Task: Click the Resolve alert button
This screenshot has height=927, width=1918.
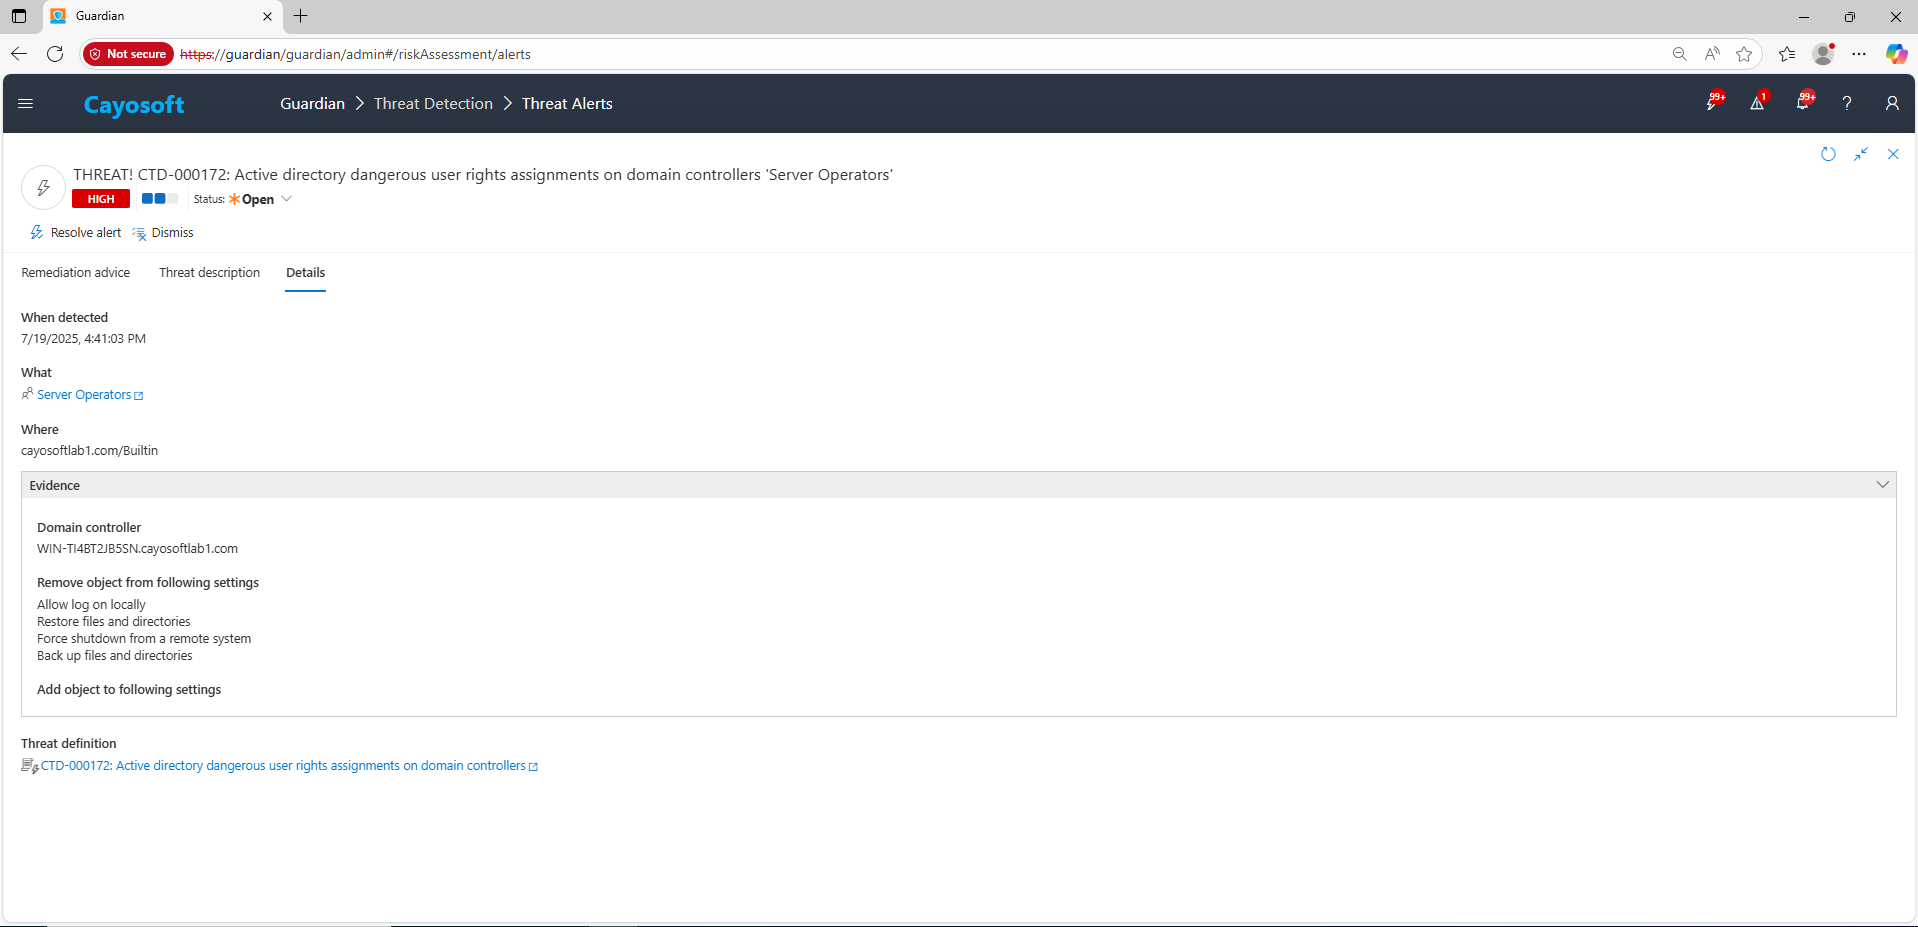Action: coord(76,233)
